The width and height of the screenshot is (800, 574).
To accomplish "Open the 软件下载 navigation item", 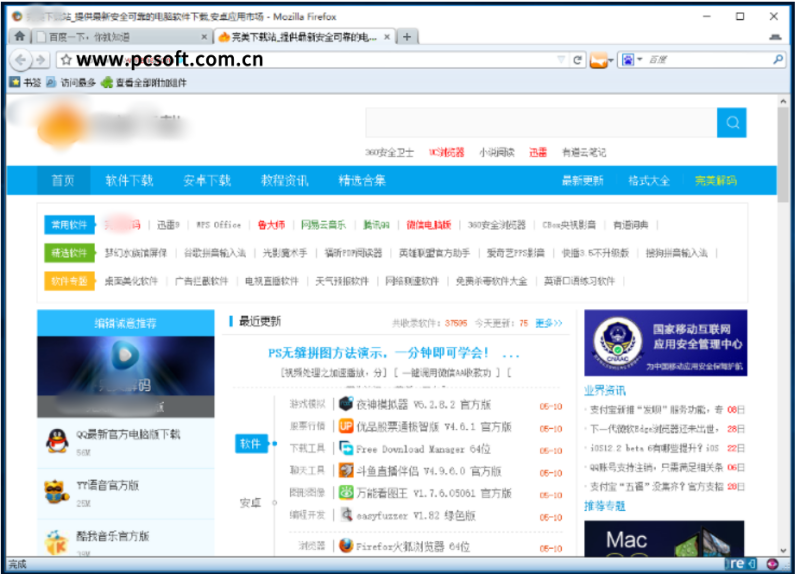I will 129,180.
